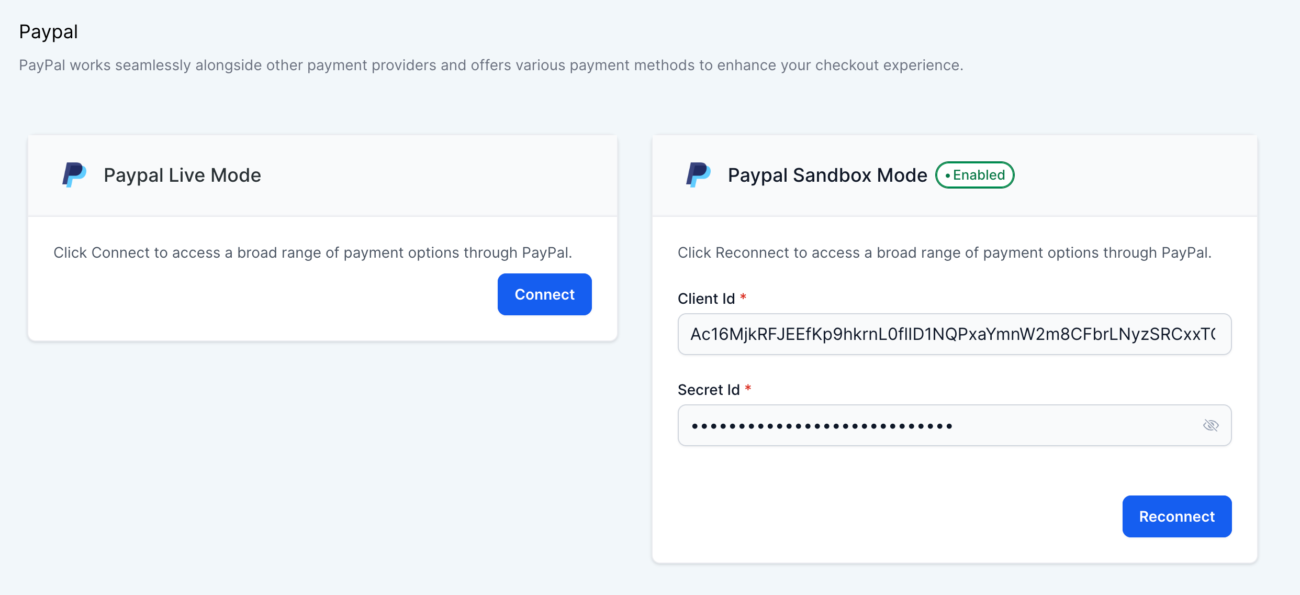The image size is (1300, 595).
Task: Click the Reconnect button for Sandbox Mode
Action: 1177,516
